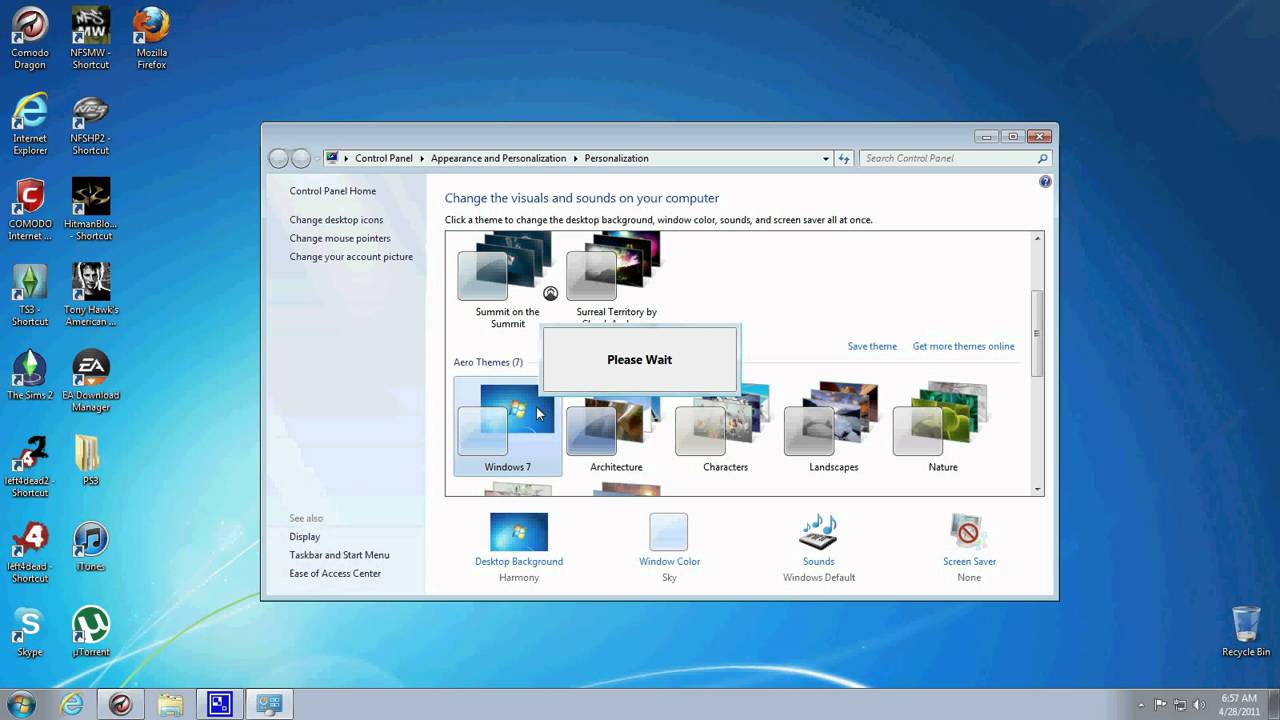The height and width of the screenshot is (720, 1280).
Task: Select Architecture Aero theme
Action: point(616,426)
